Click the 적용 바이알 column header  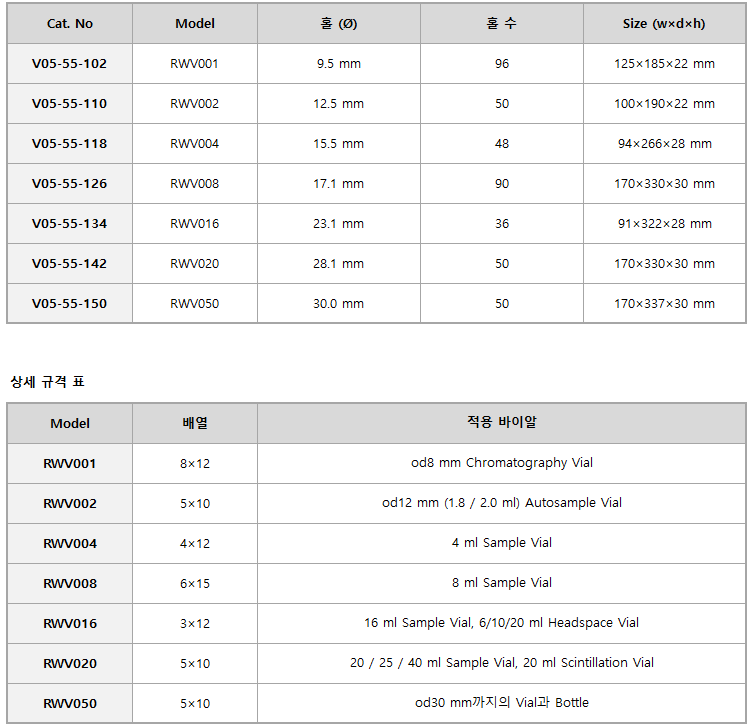point(501,422)
